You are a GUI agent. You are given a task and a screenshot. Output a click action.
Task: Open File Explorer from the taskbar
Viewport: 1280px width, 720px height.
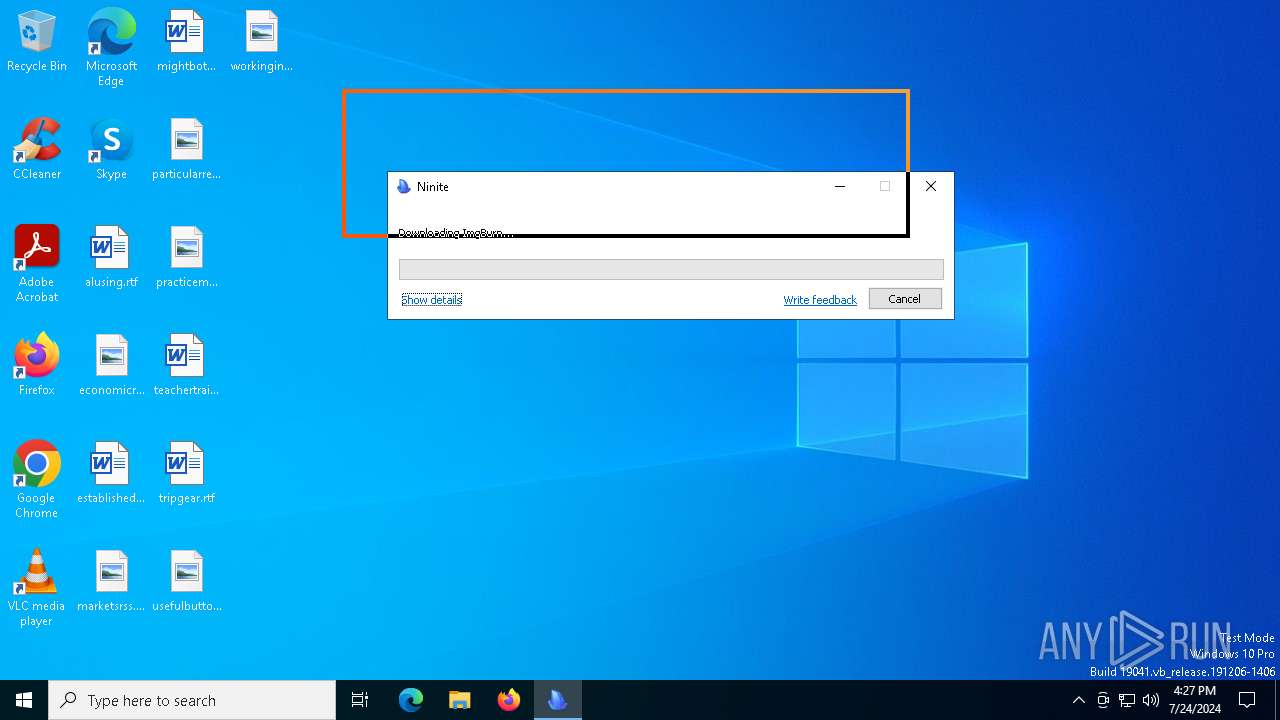pyautogui.click(x=459, y=700)
